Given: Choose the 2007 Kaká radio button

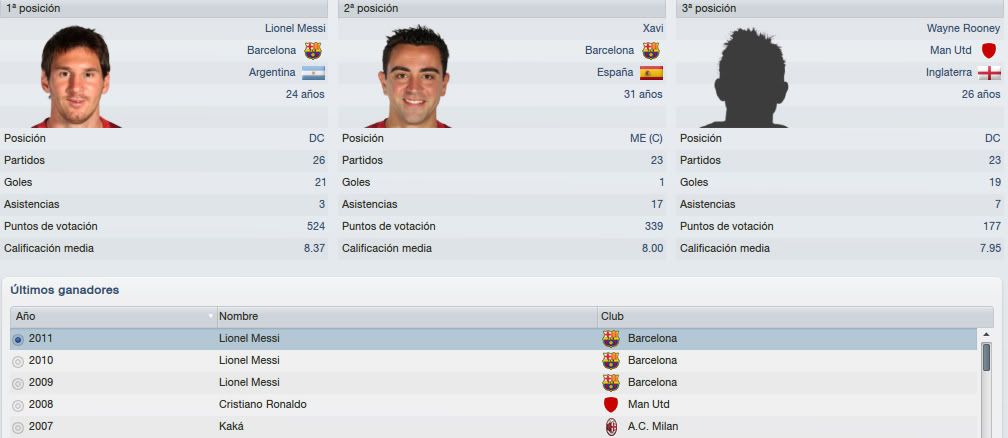Looking at the screenshot, I should (x=18, y=427).
